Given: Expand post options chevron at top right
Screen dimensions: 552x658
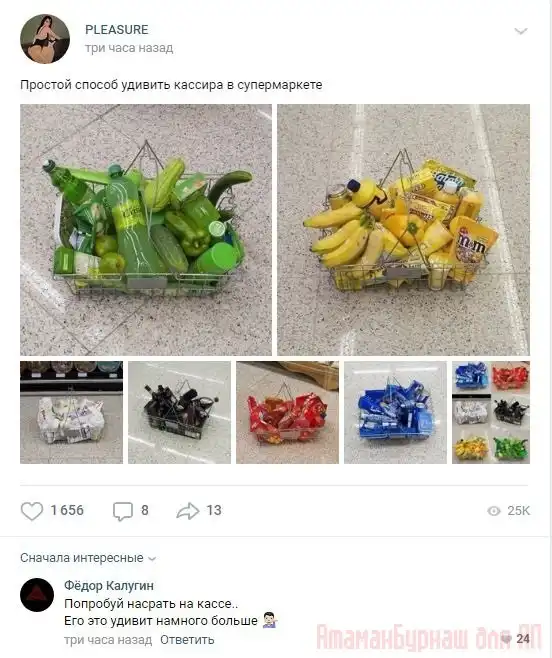Looking at the screenshot, I should (x=521, y=31).
